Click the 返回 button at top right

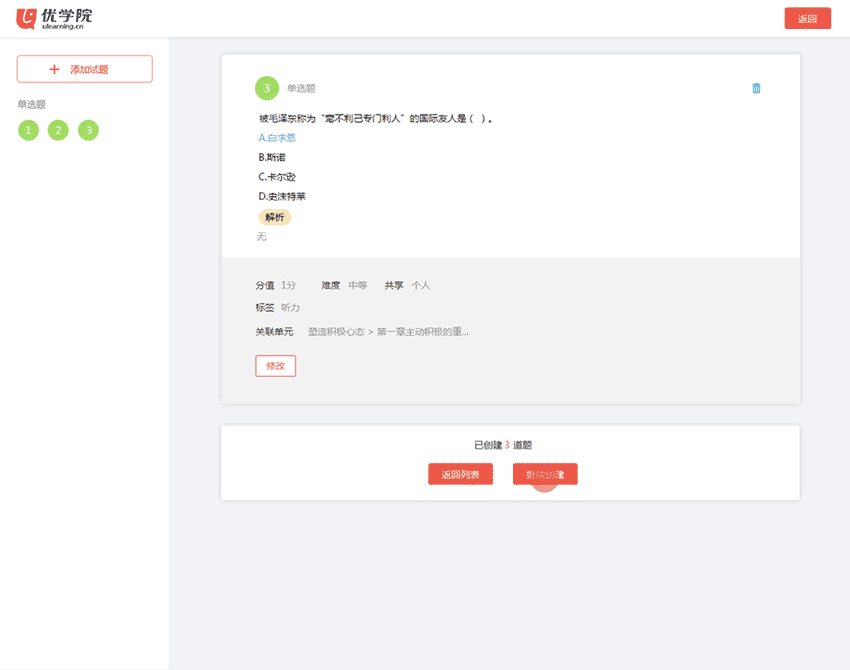click(807, 18)
